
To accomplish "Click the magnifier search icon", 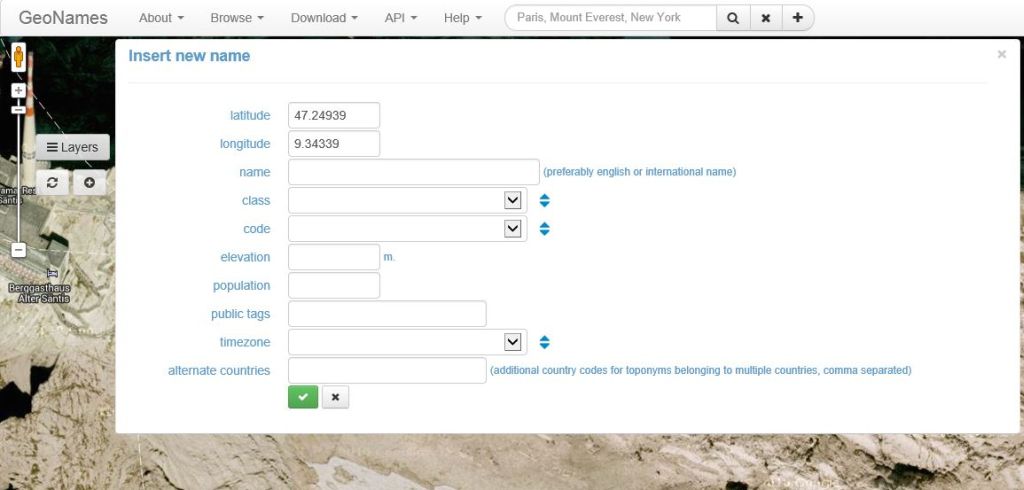I will tap(733, 18).
